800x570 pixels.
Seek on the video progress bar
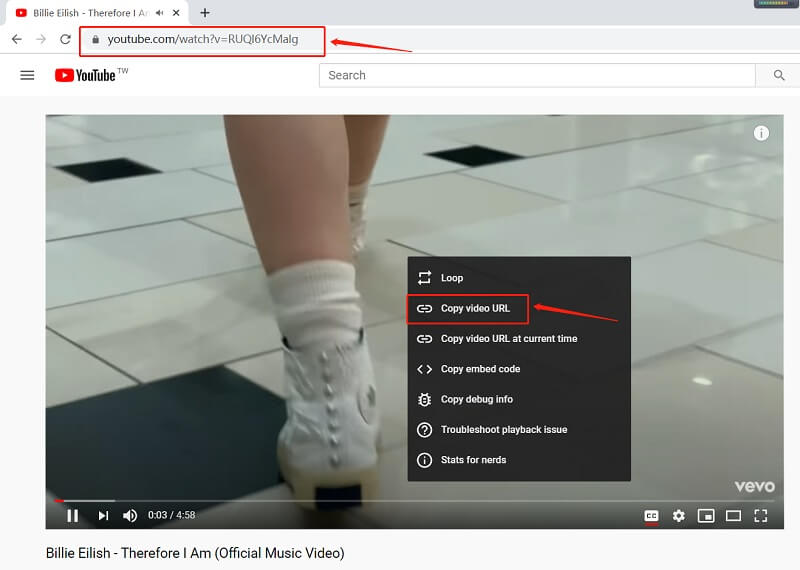click(414, 501)
